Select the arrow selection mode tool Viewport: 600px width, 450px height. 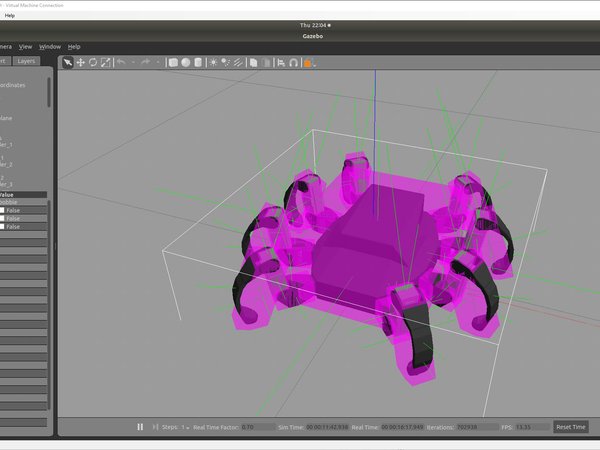tap(68, 62)
